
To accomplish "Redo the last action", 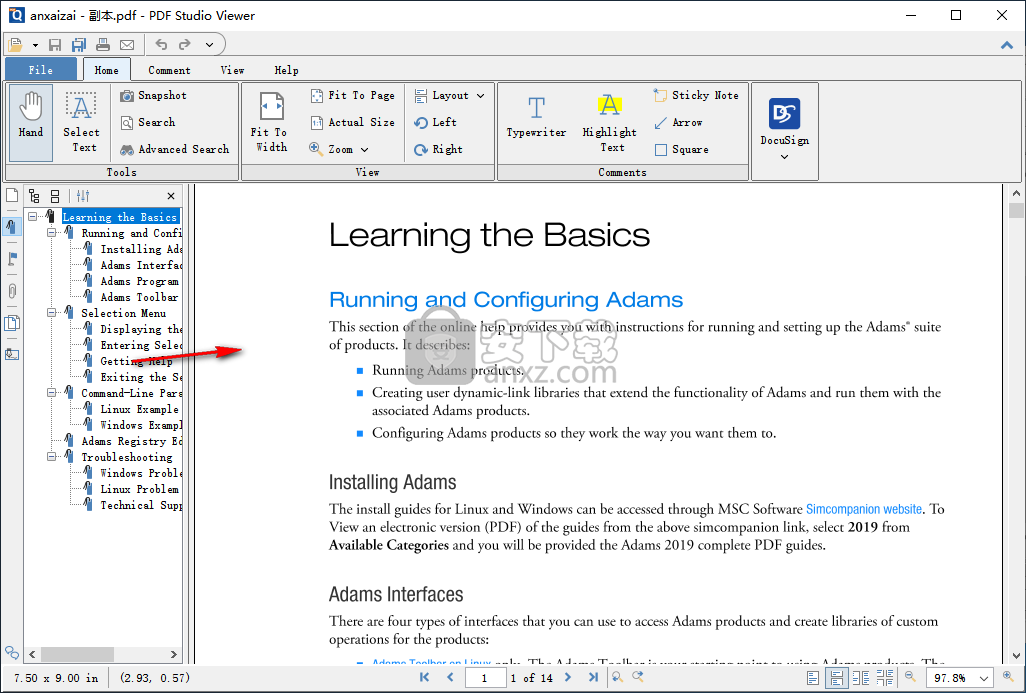I will [x=185, y=44].
